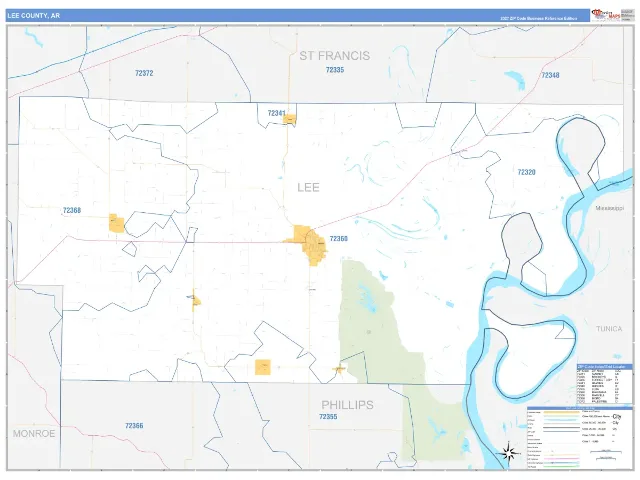640x480 pixels.
Task: Click the ZIP Code Index header bar
Action: point(604,367)
